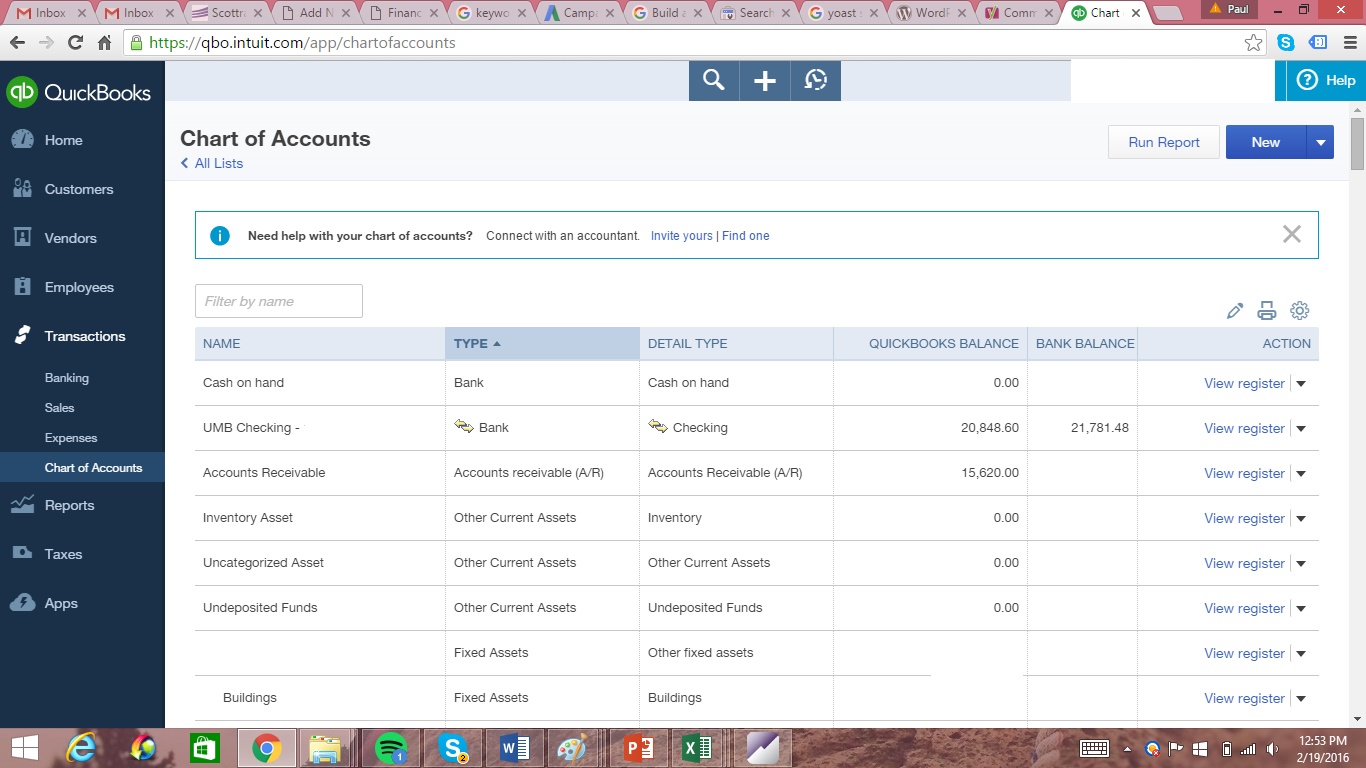The height and width of the screenshot is (768, 1366).
Task: Click the Apps icon in the sidebar
Action: tap(23, 603)
